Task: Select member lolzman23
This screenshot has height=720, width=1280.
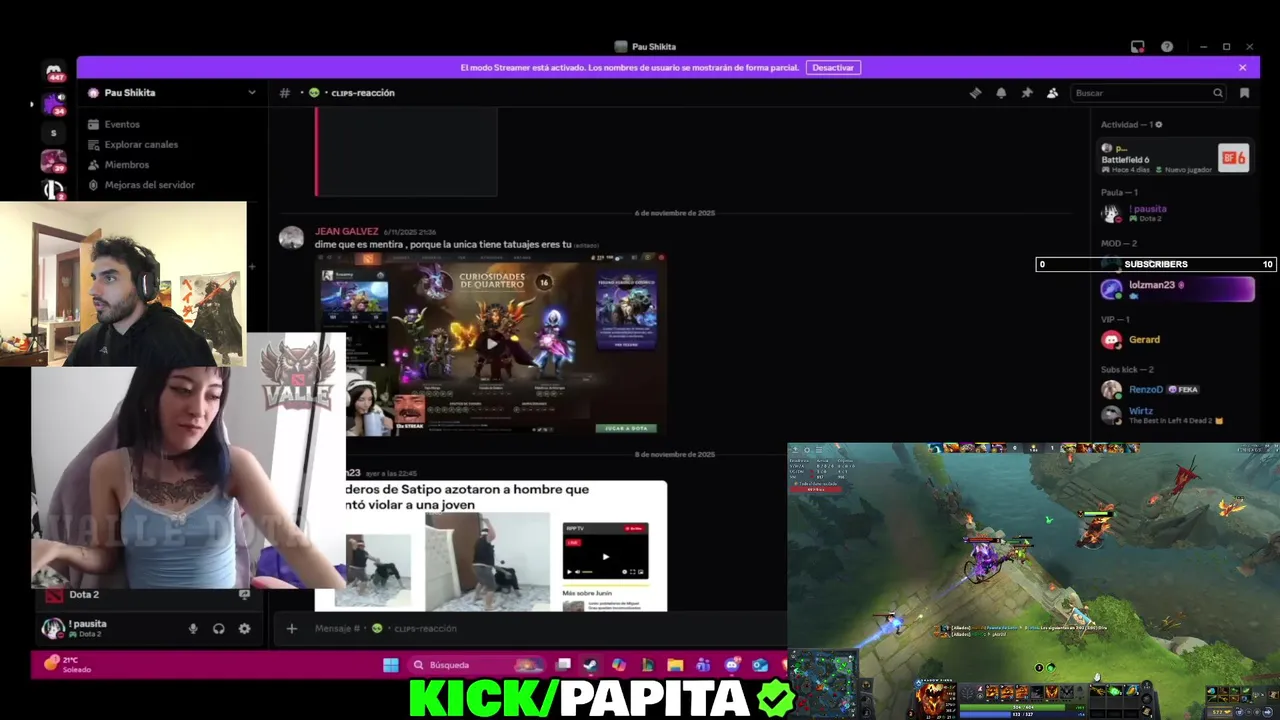Action: pyautogui.click(x=1176, y=289)
